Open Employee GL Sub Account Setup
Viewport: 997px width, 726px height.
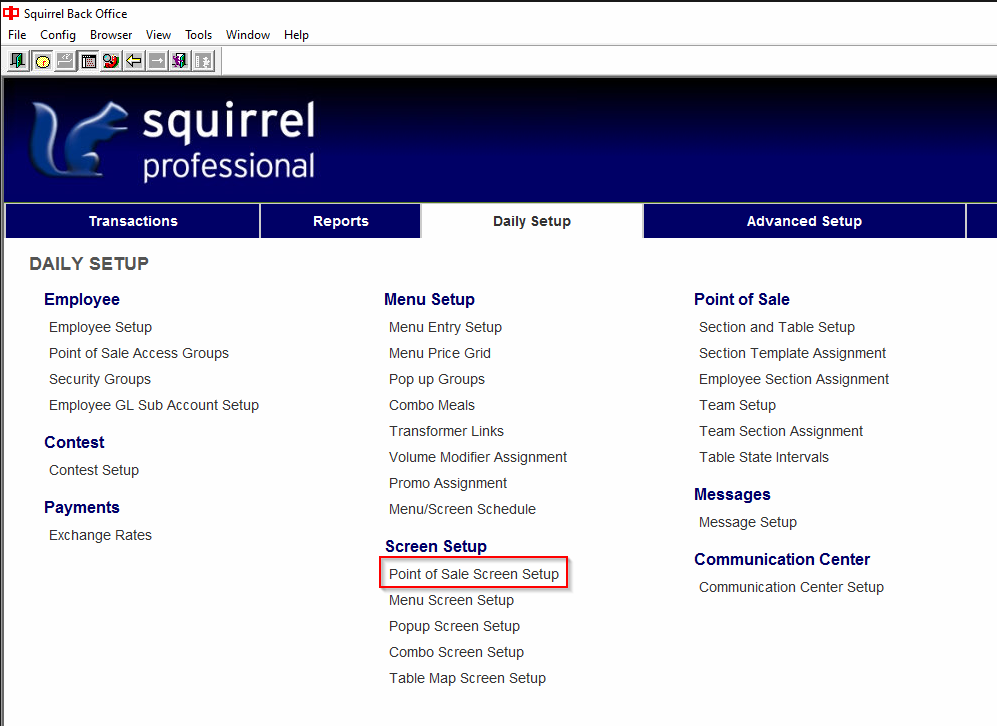click(154, 406)
